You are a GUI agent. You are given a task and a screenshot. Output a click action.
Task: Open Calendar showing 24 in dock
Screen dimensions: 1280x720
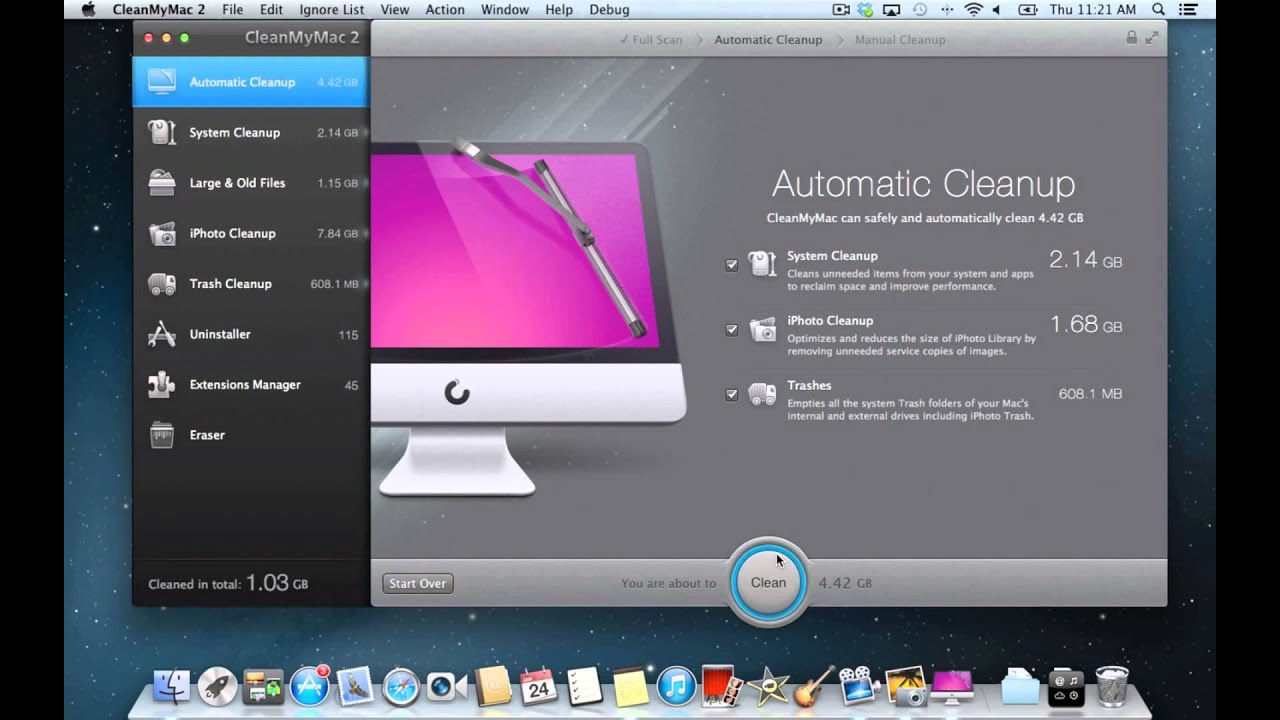(539, 686)
